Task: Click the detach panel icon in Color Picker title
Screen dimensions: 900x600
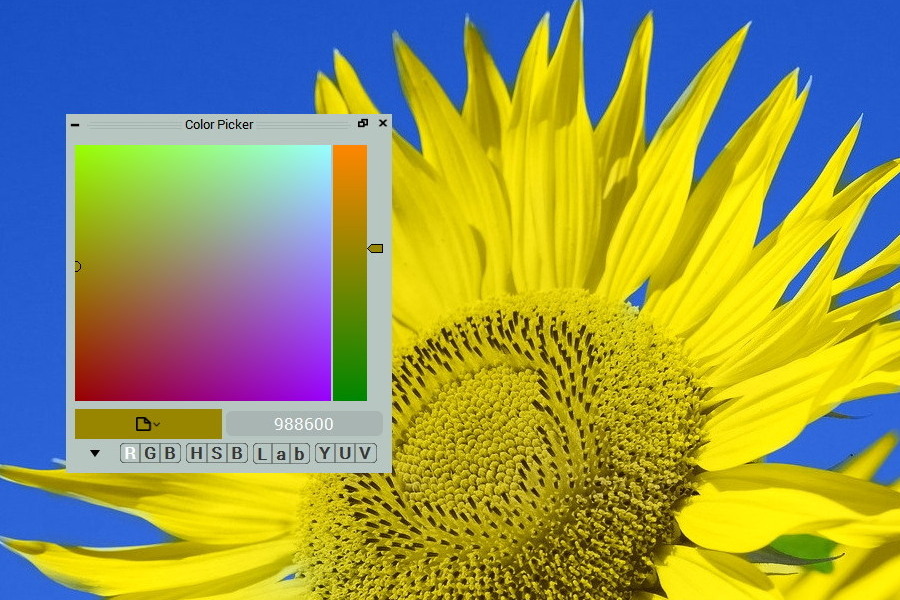Action: coord(363,123)
